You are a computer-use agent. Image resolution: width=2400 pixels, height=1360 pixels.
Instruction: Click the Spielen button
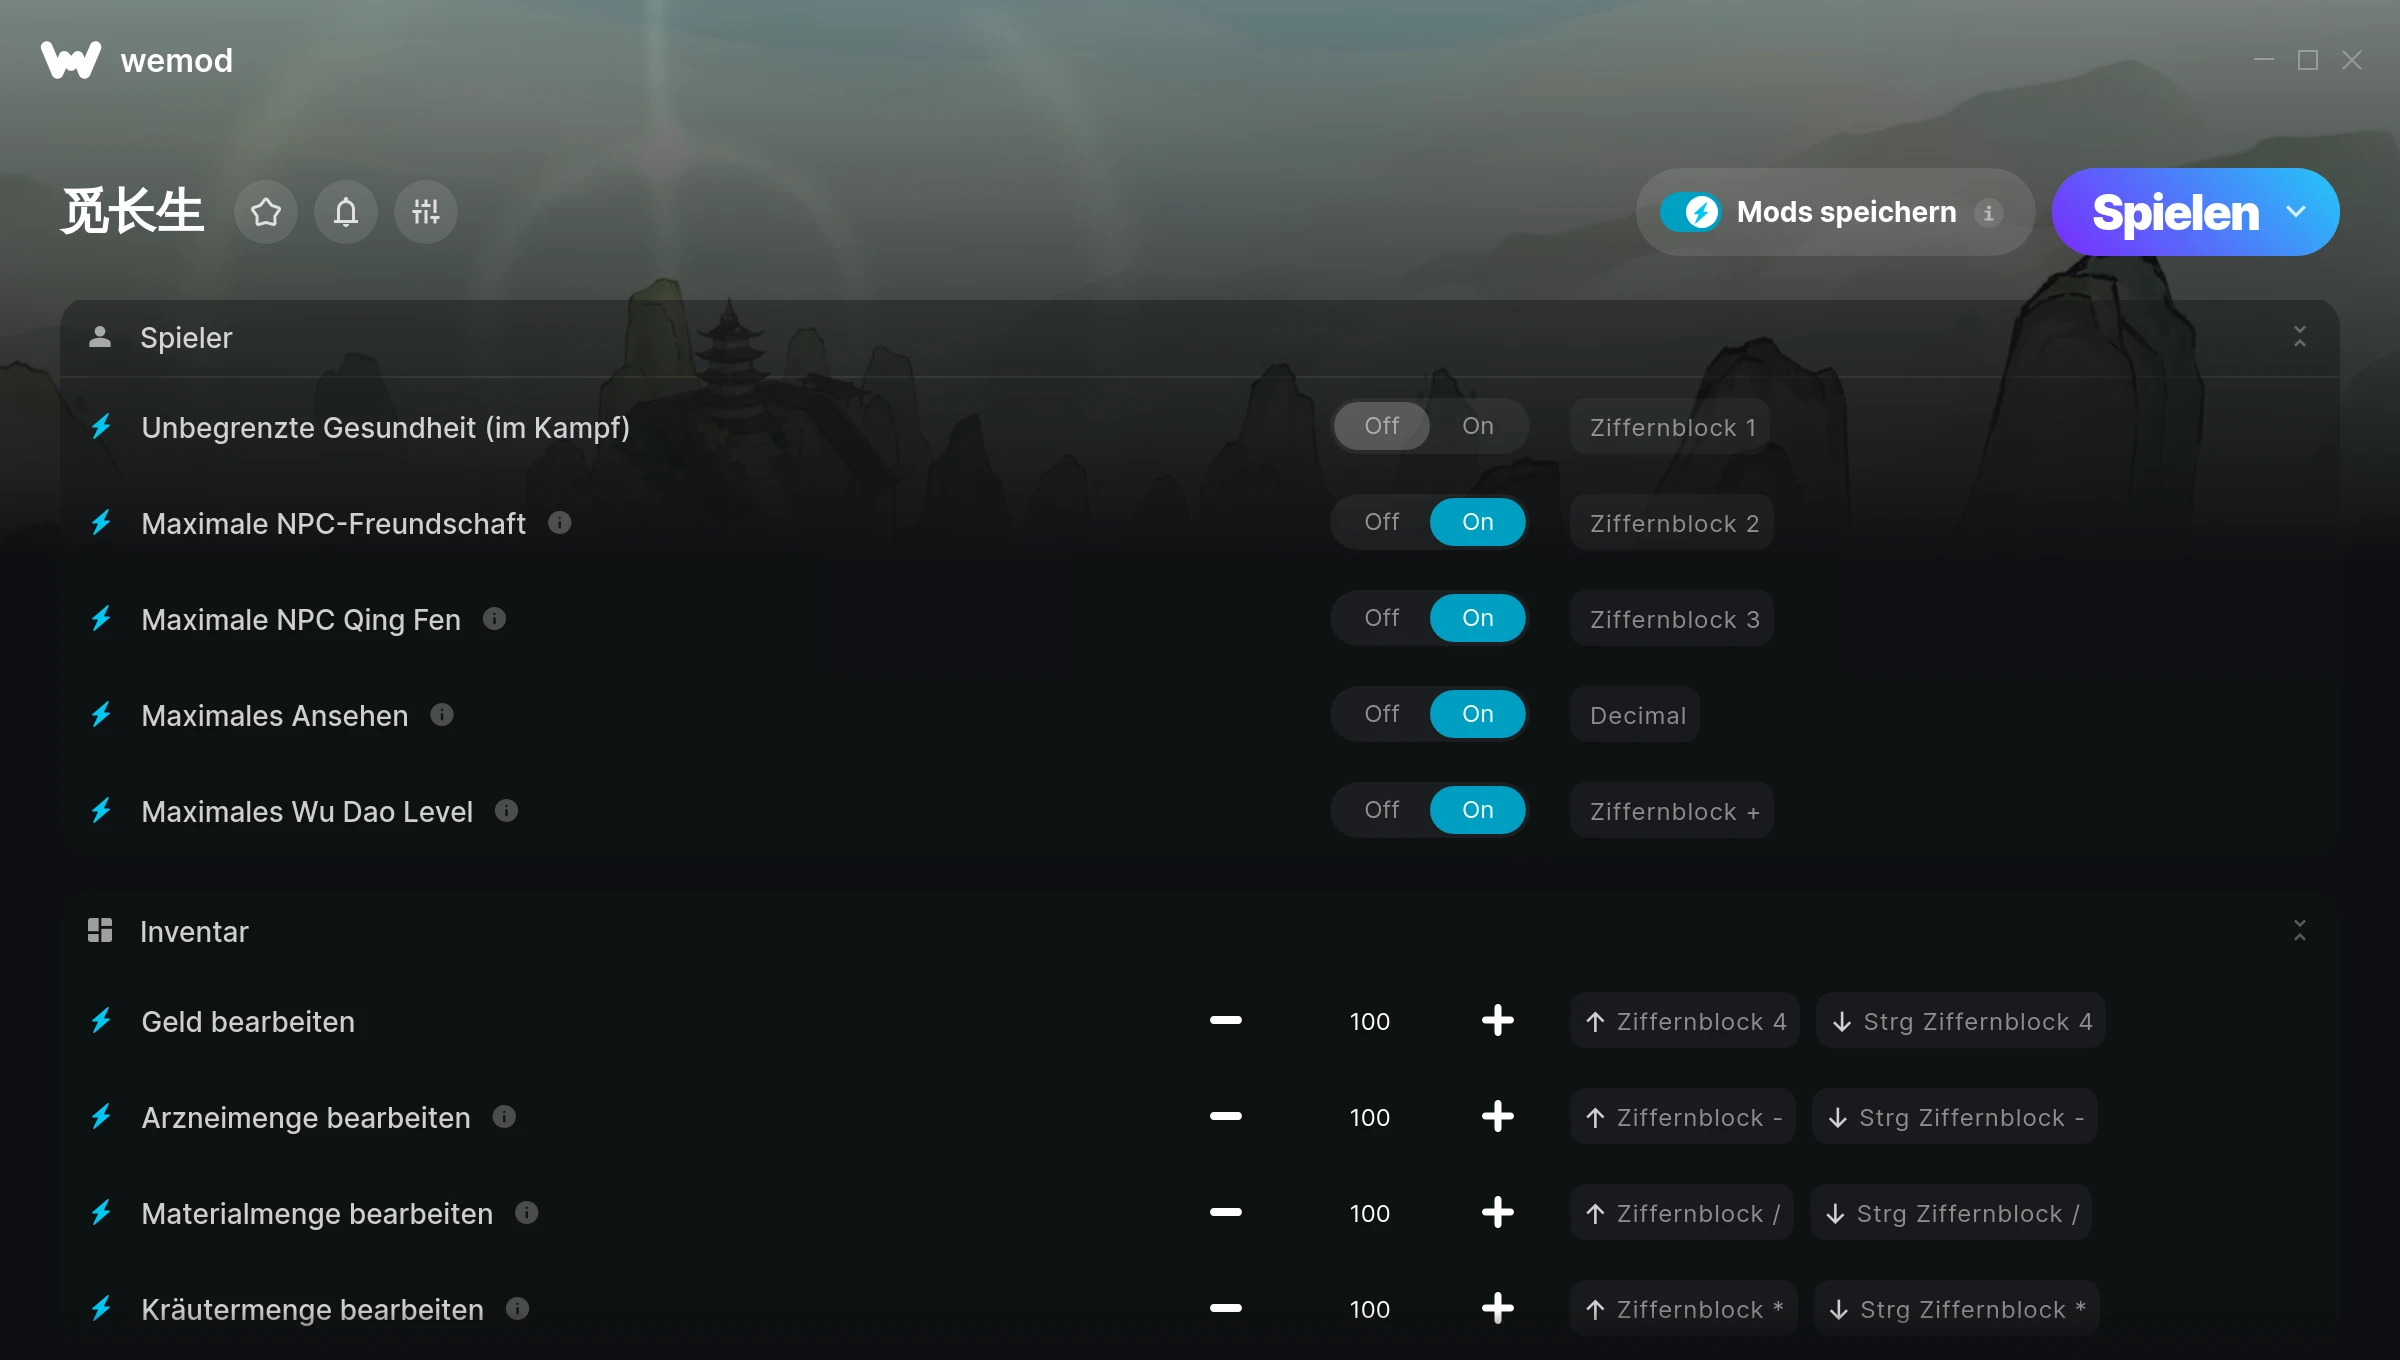click(x=2174, y=212)
